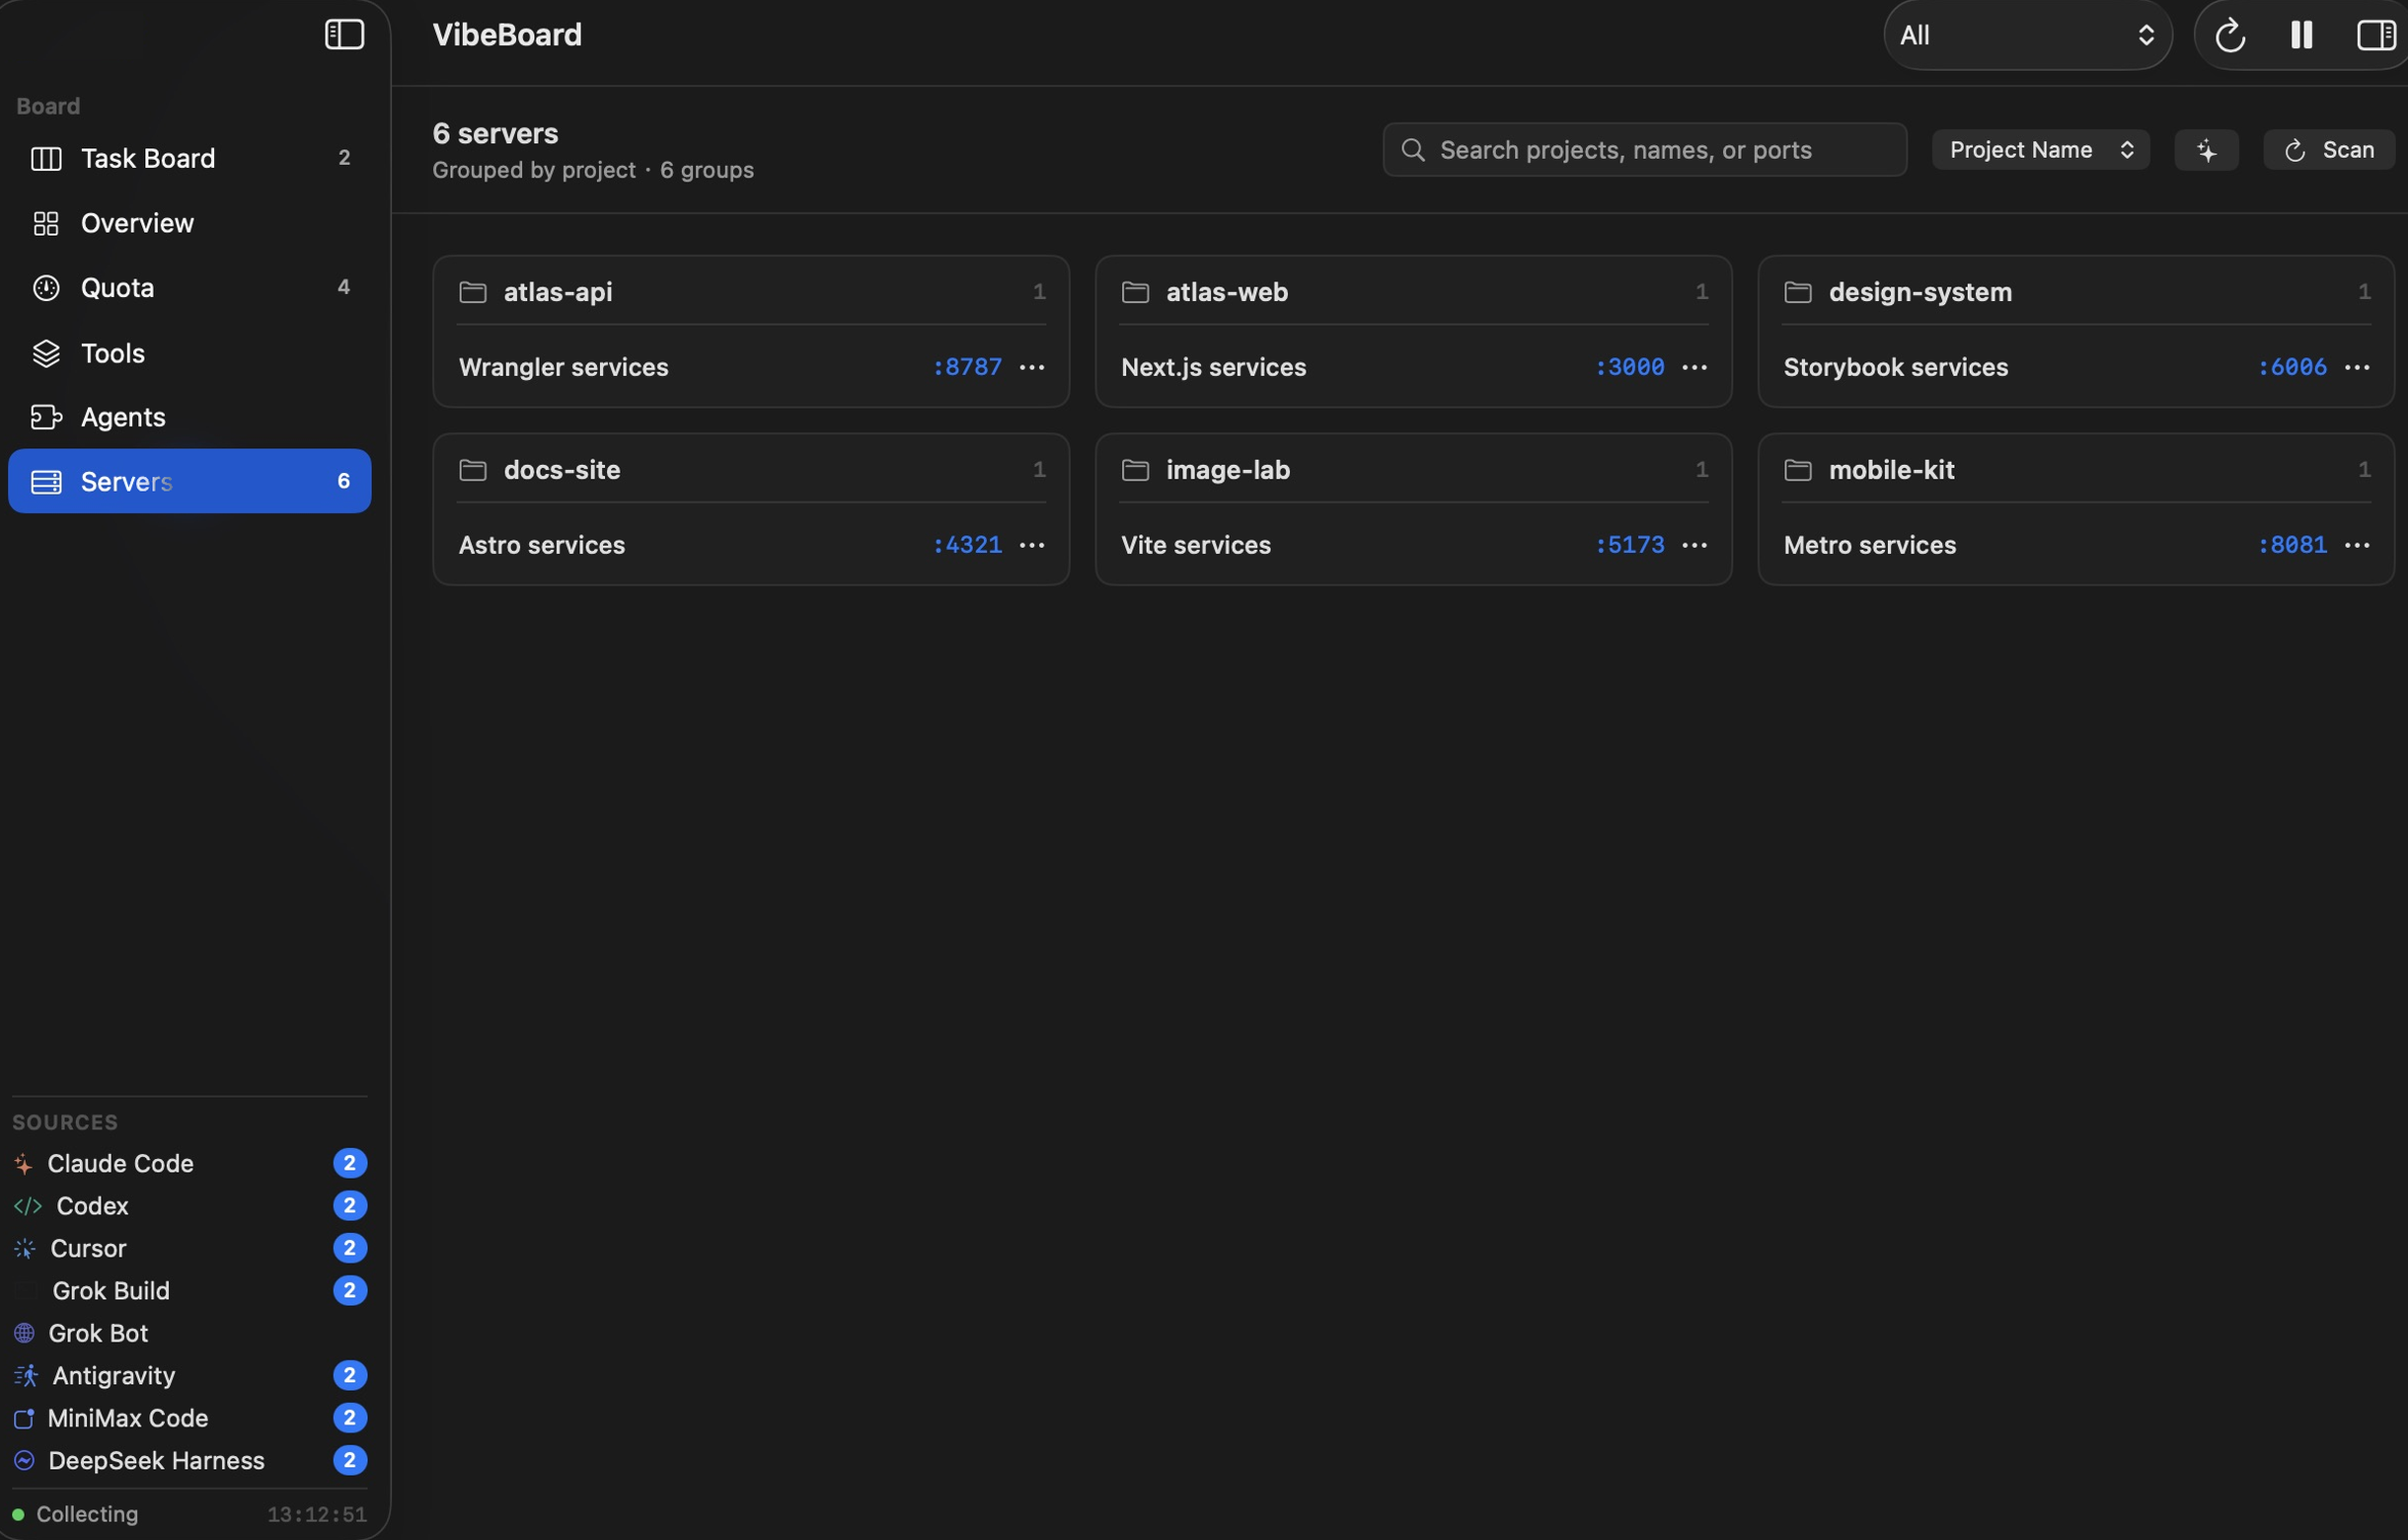The image size is (2408, 1540).
Task: Open the All filter dropdown
Action: (2027, 35)
